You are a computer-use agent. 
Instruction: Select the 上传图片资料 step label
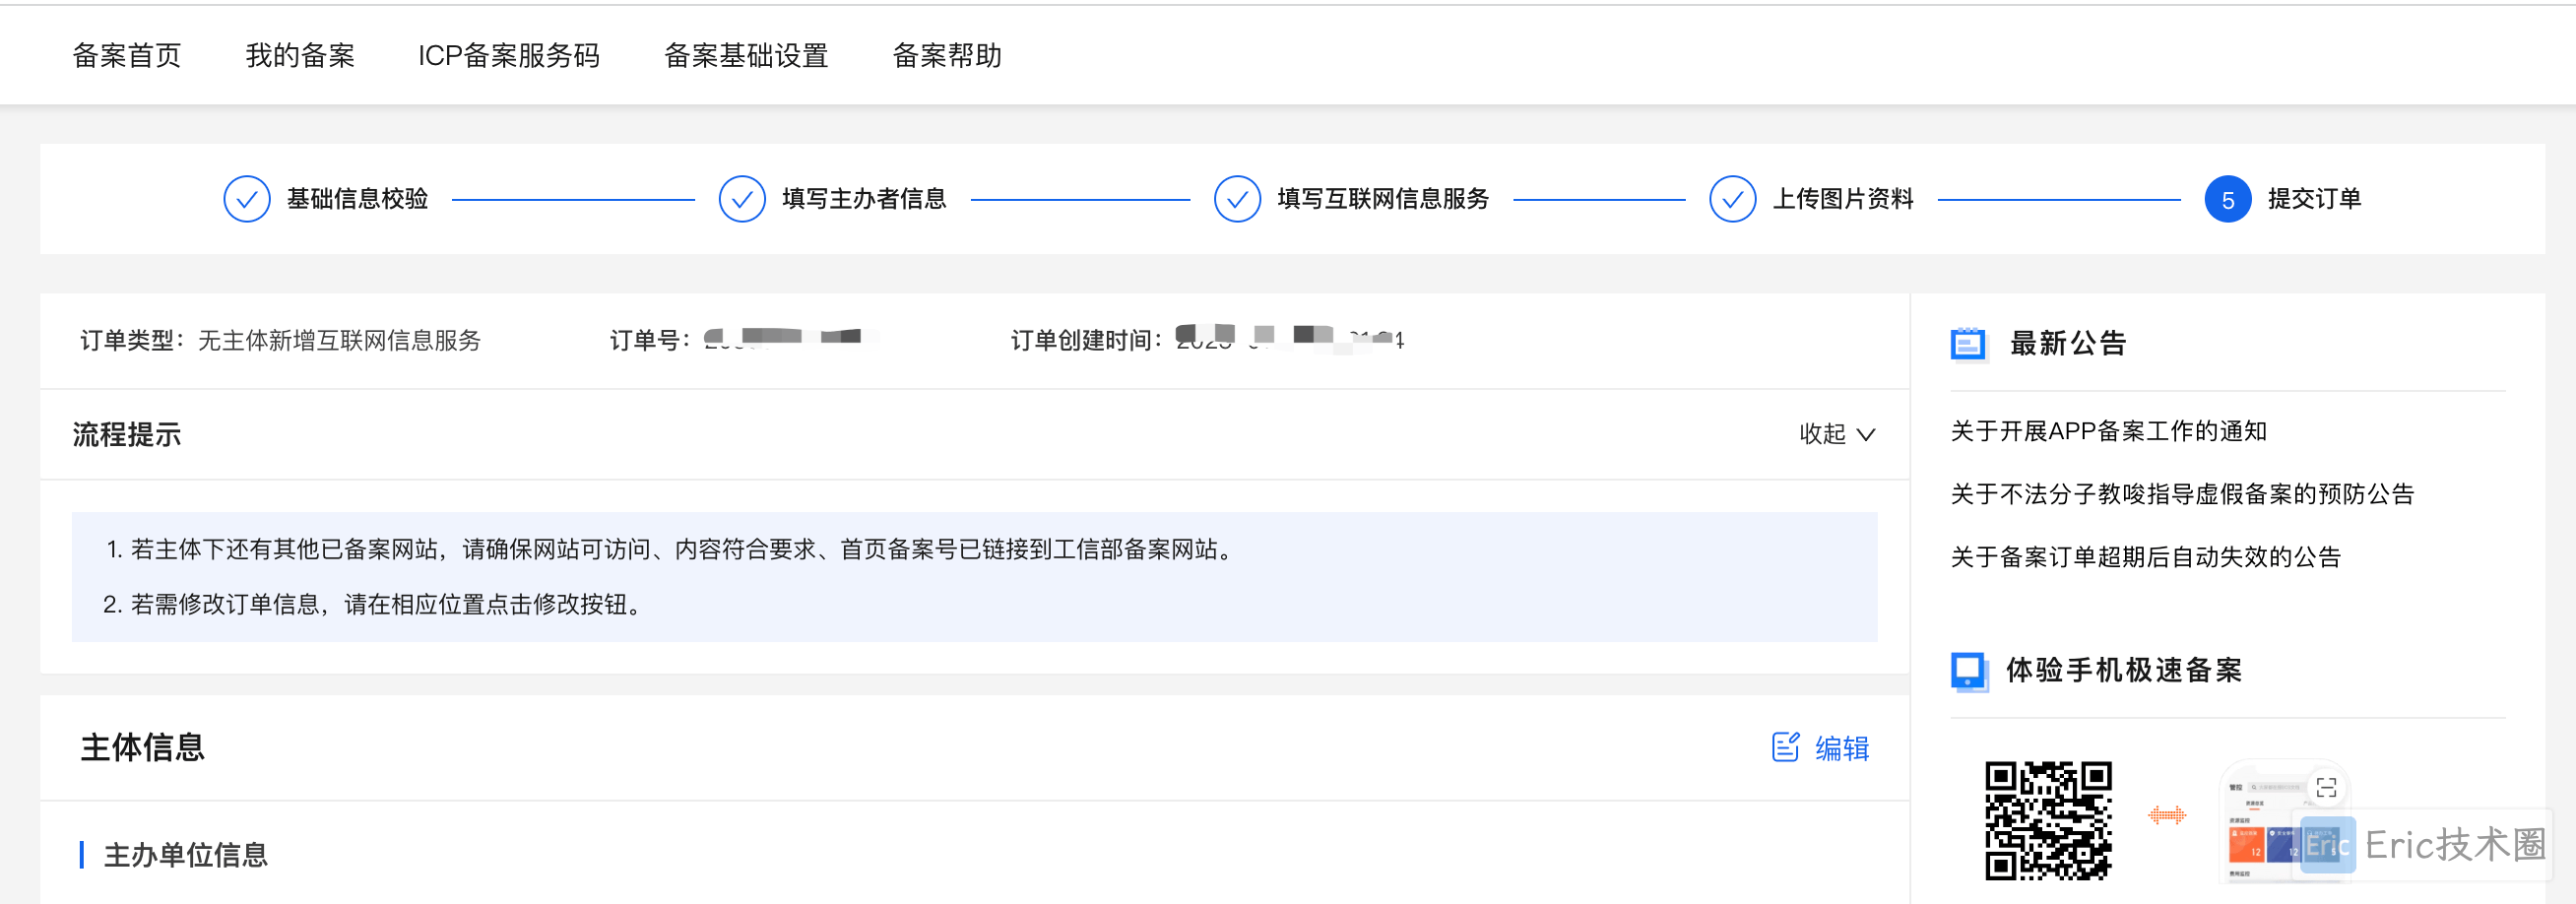pos(1843,199)
